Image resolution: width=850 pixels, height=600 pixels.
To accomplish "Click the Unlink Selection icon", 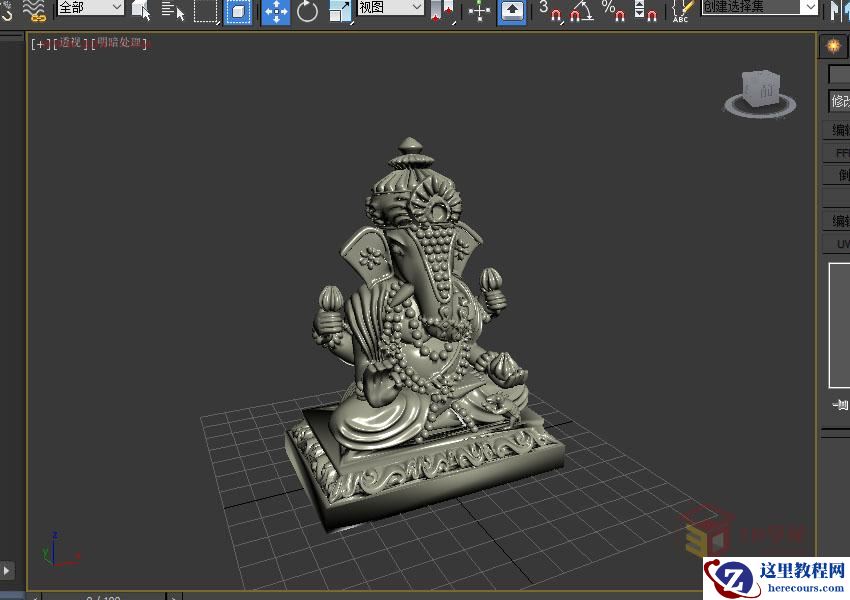I will [x=7, y=11].
